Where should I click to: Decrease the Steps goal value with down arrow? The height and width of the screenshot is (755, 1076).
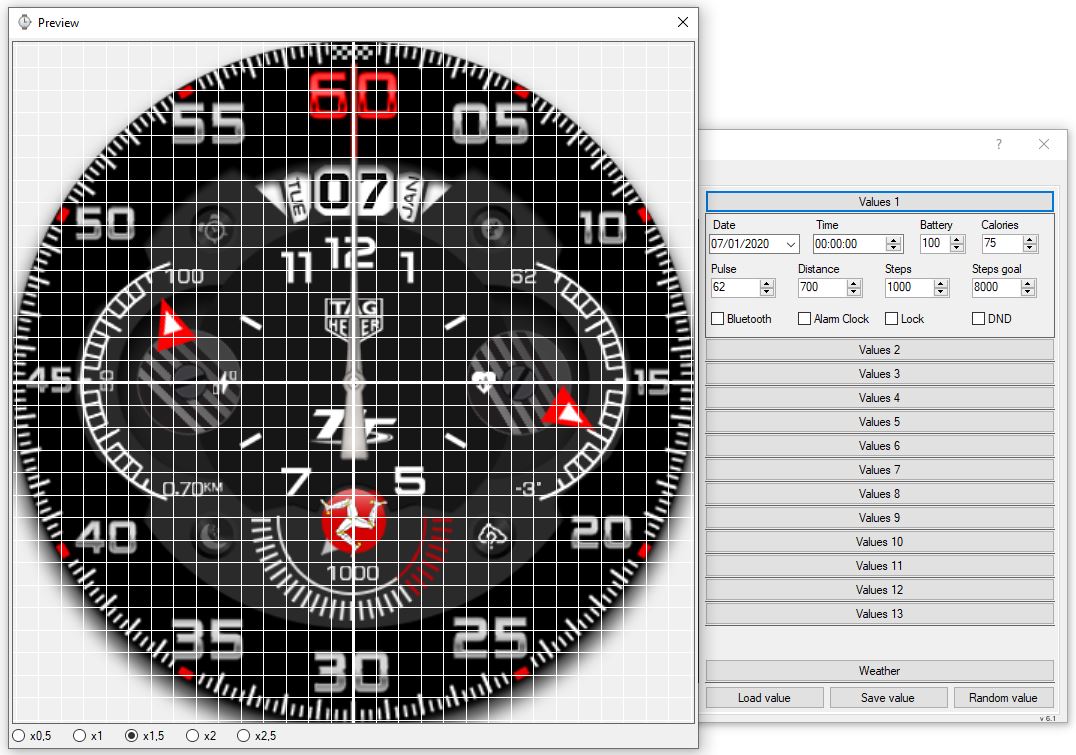click(x=1027, y=292)
